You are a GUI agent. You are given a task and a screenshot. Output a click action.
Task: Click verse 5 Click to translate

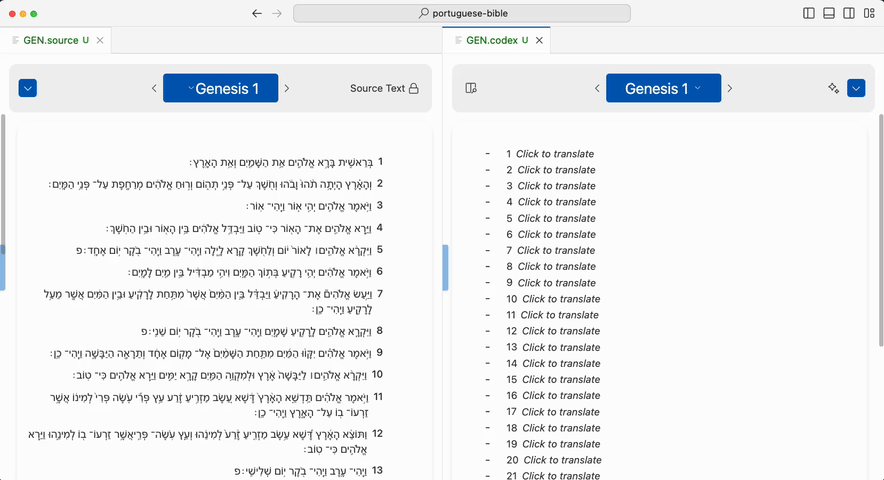[x=556, y=218]
